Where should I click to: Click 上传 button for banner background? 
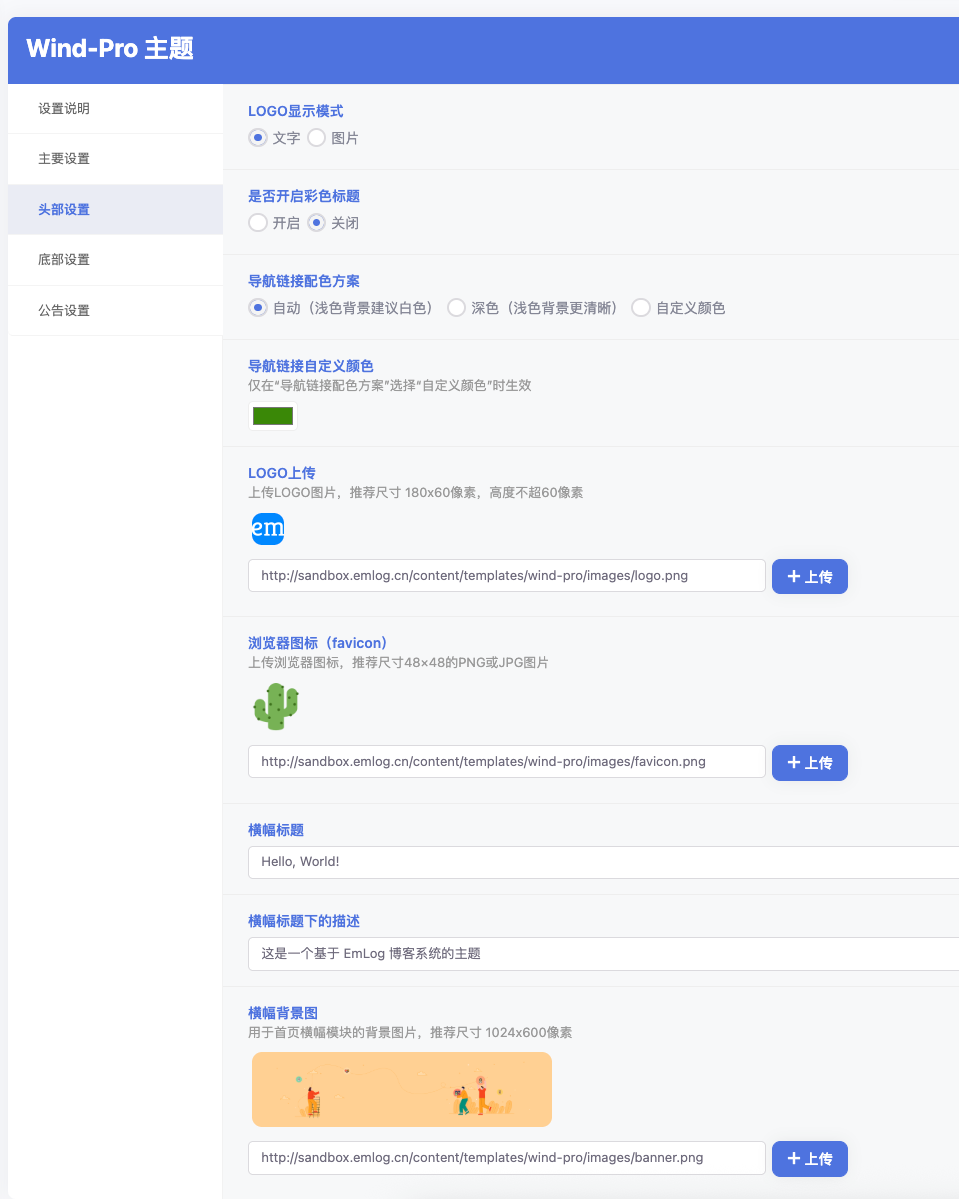[x=810, y=1159]
